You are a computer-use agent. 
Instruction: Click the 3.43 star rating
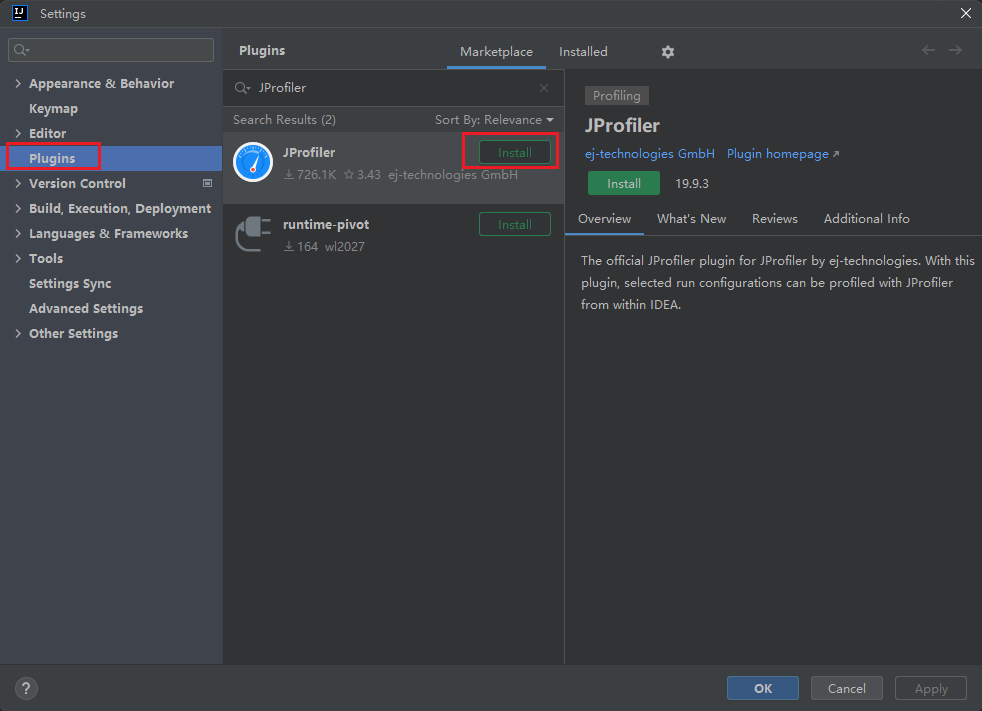[x=363, y=175]
